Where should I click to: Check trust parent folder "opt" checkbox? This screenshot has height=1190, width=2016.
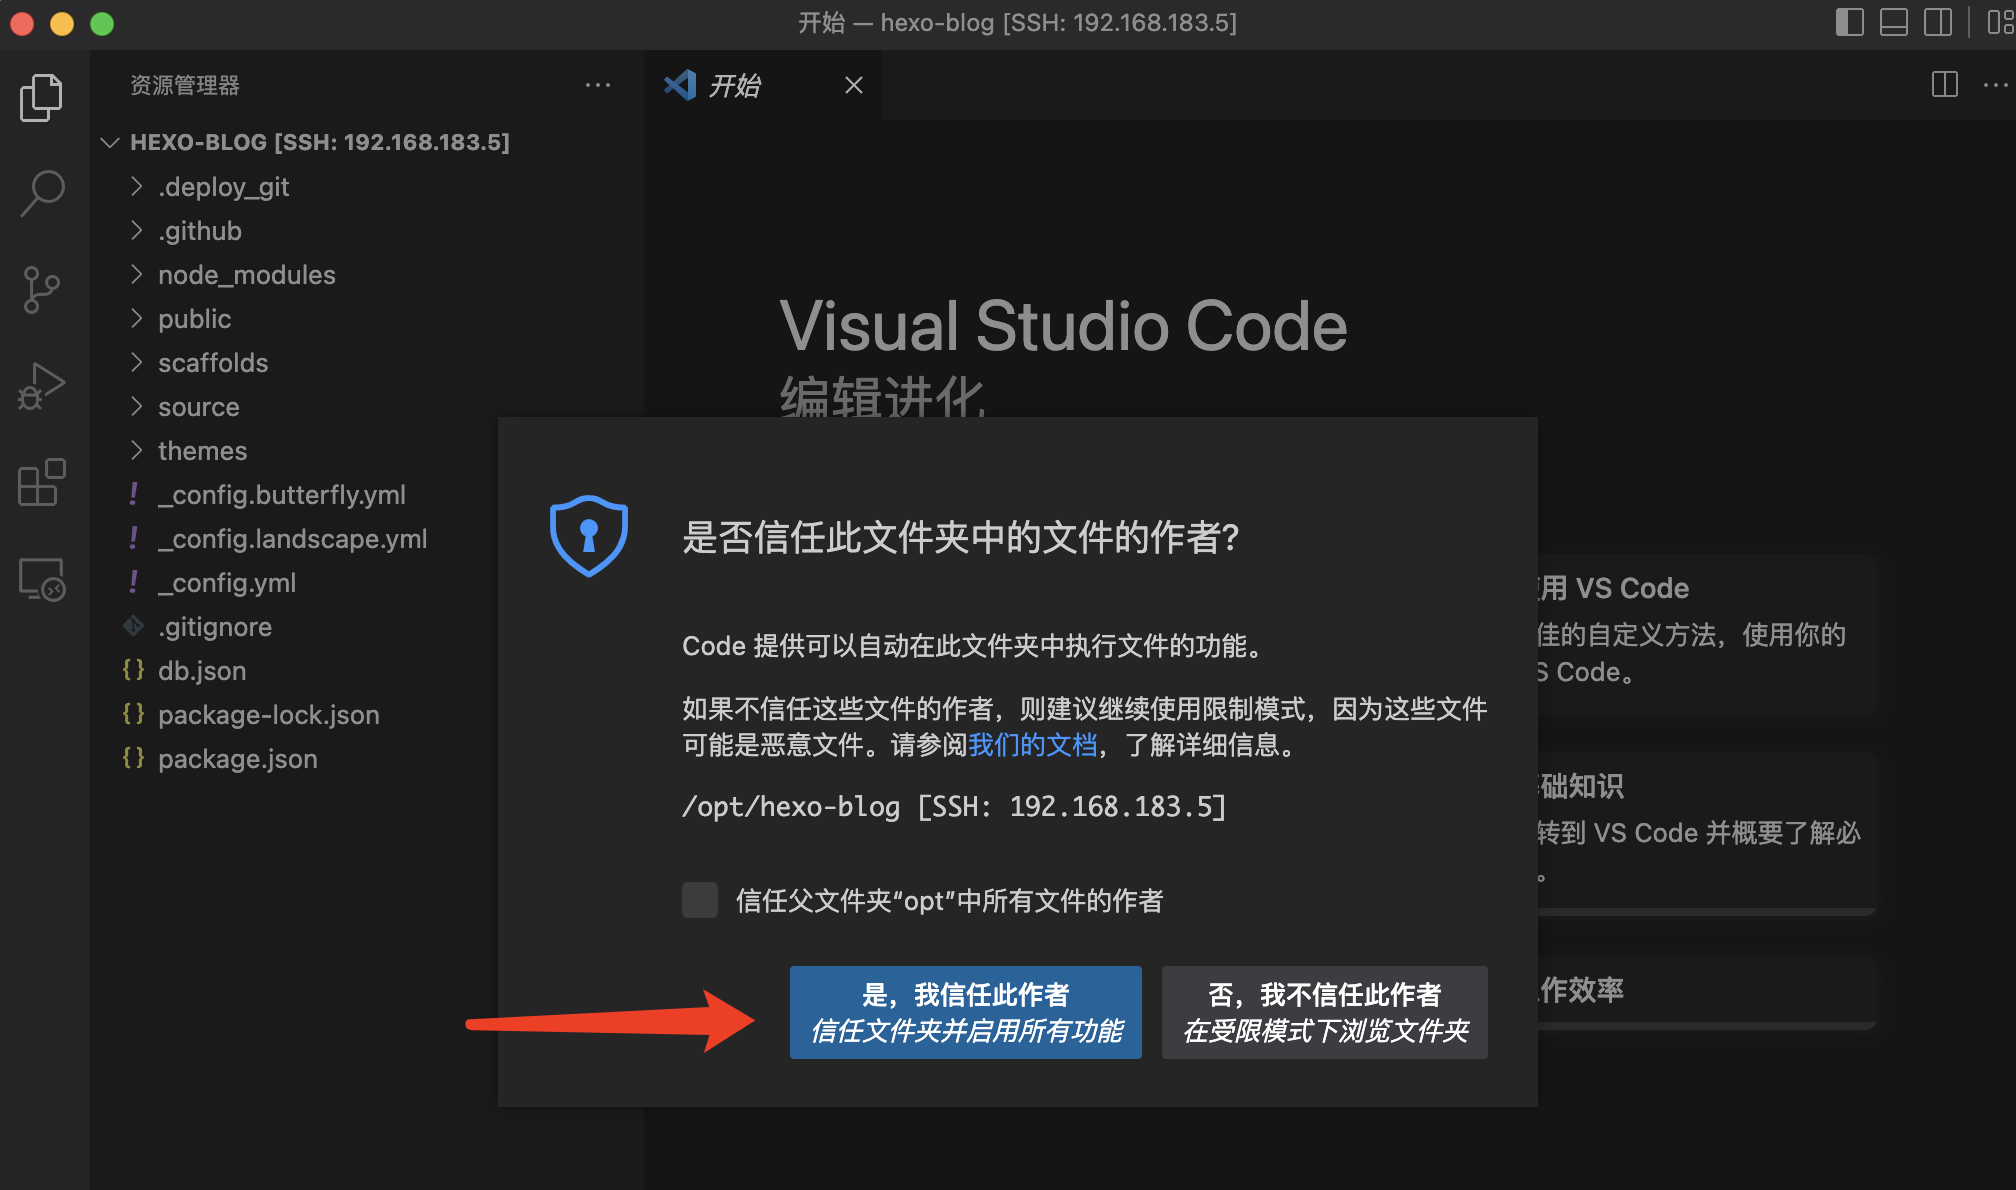point(700,900)
